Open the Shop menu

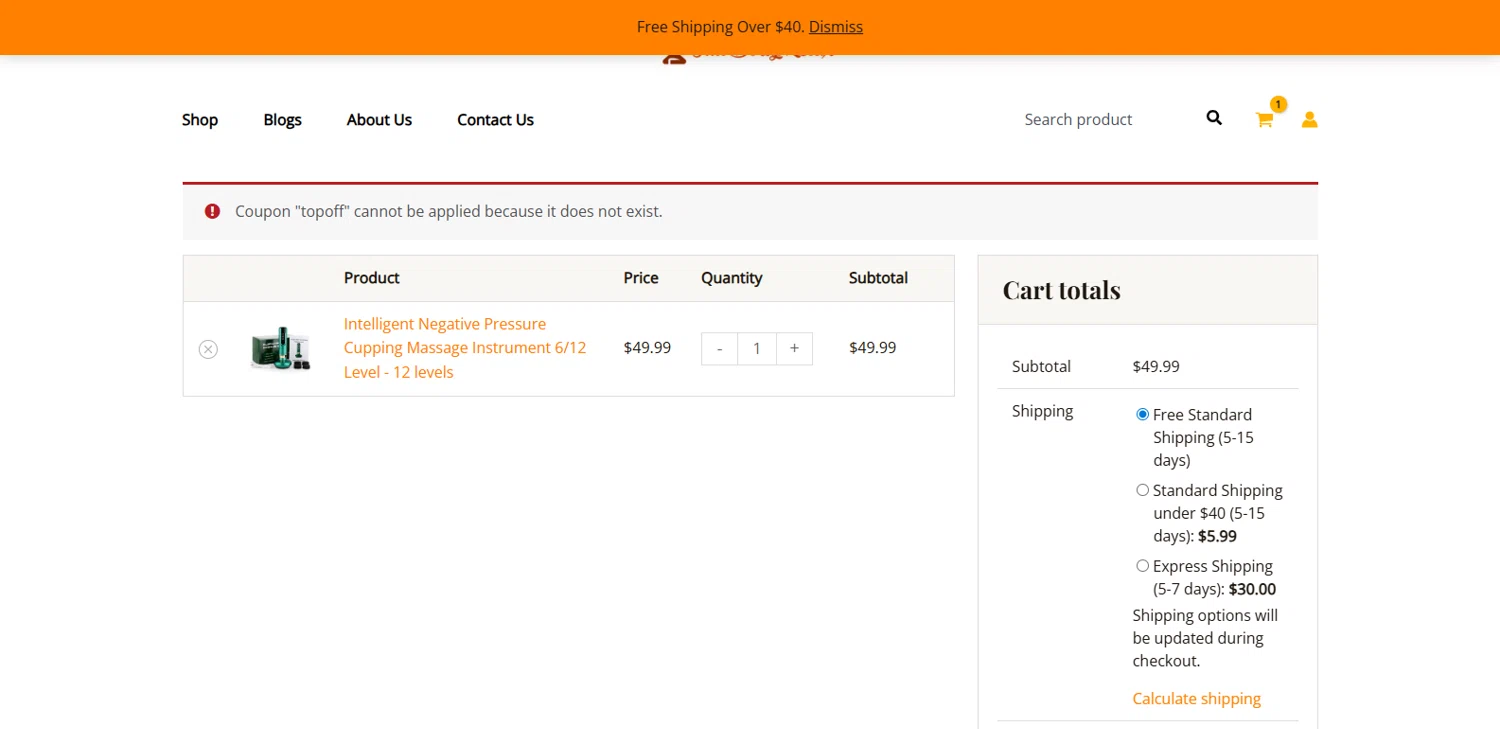(200, 119)
